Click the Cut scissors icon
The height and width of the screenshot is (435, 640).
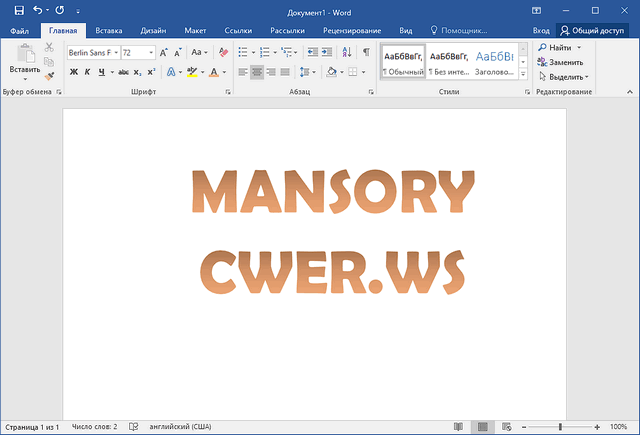point(49,47)
